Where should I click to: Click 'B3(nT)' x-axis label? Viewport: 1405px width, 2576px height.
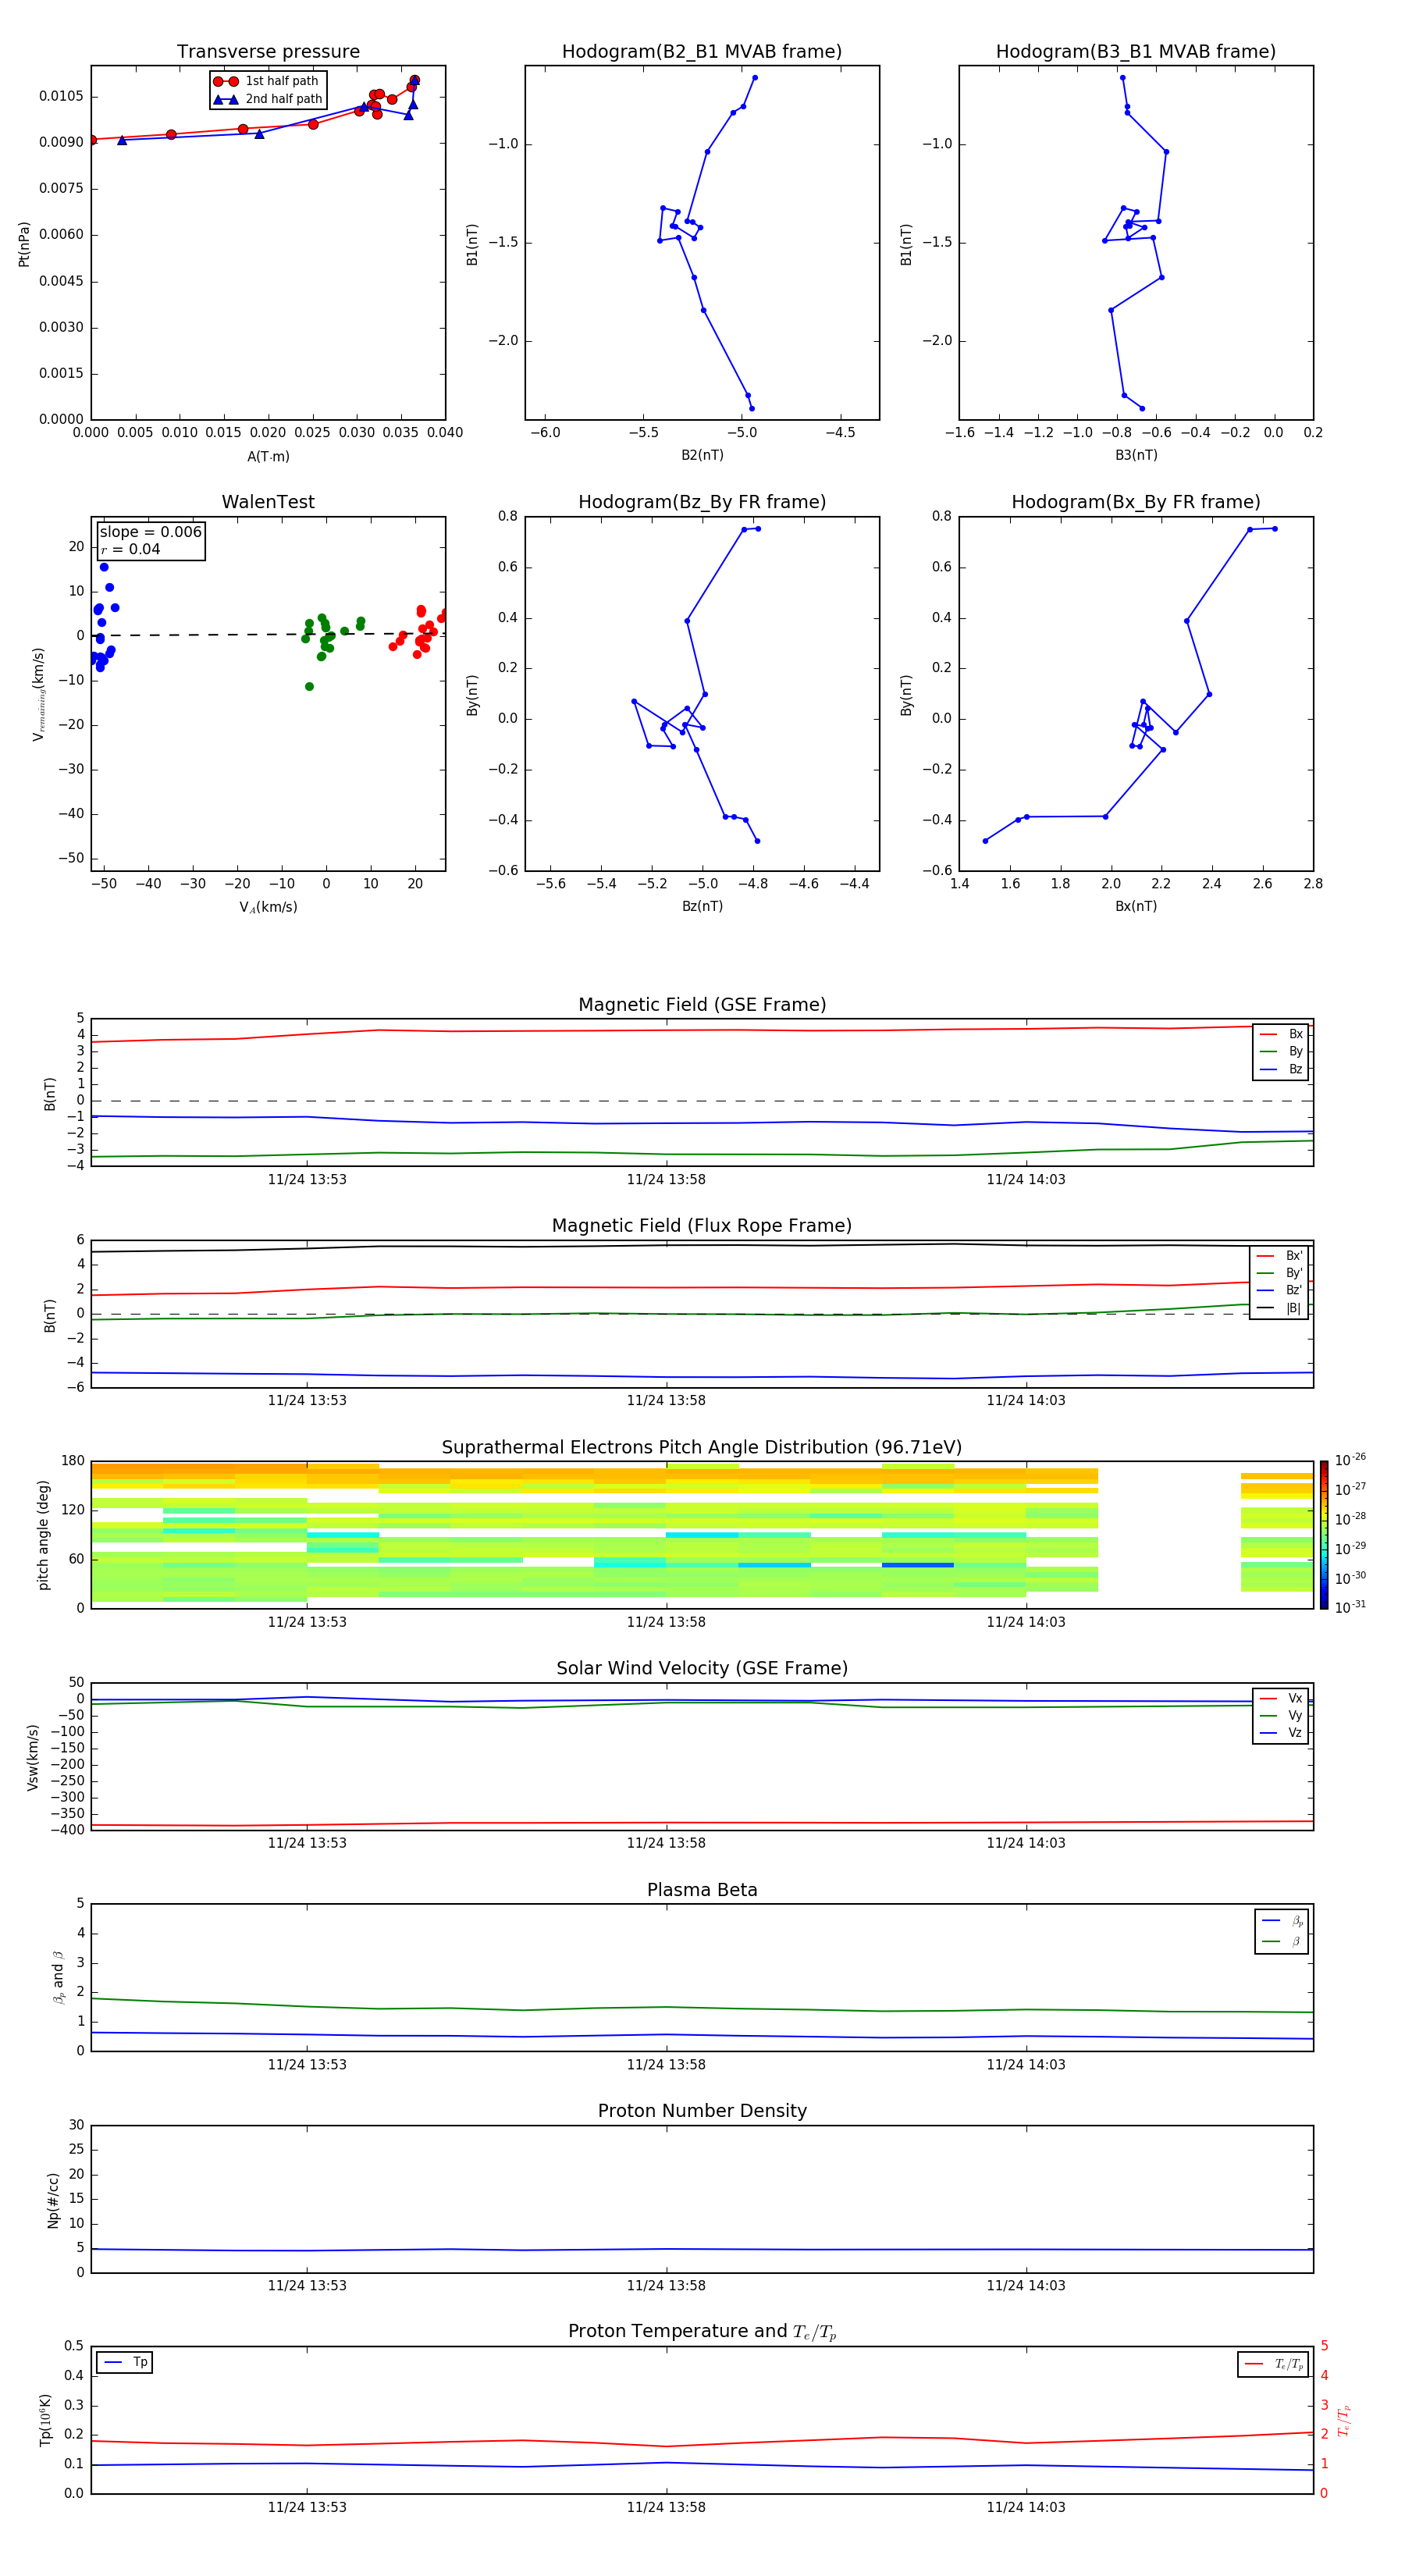coord(1136,455)
